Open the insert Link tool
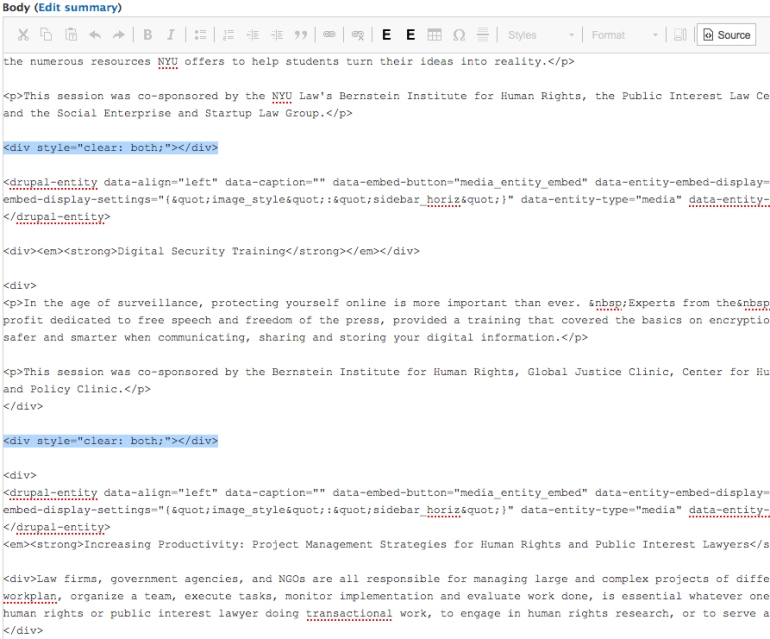This screenshot has height=639, width=770. [329, 34]
